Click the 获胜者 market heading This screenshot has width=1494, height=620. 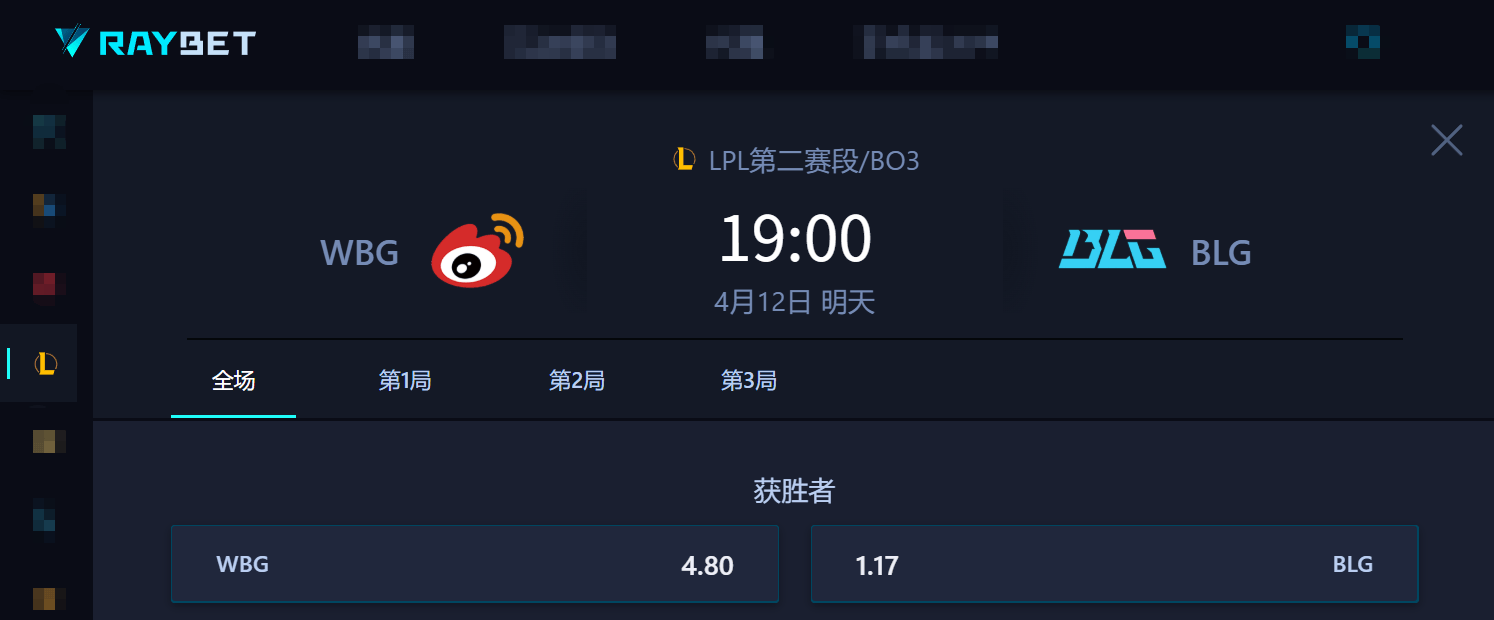[794, 491]
